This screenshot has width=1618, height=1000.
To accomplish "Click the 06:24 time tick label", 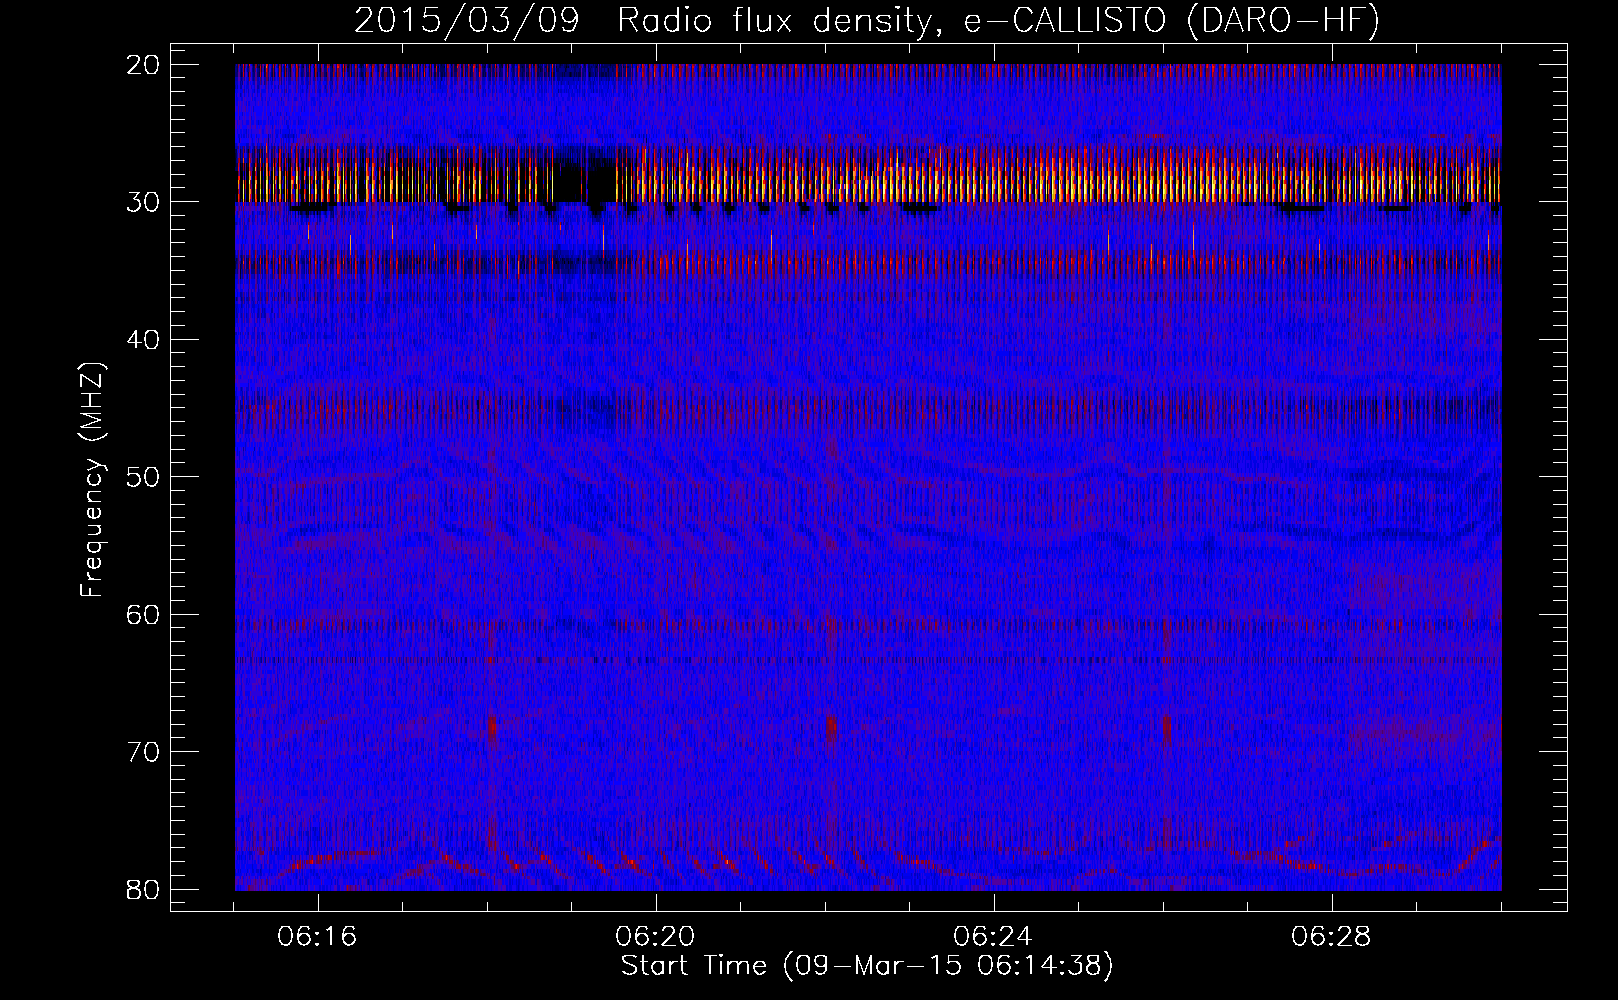I will [993, 938].
